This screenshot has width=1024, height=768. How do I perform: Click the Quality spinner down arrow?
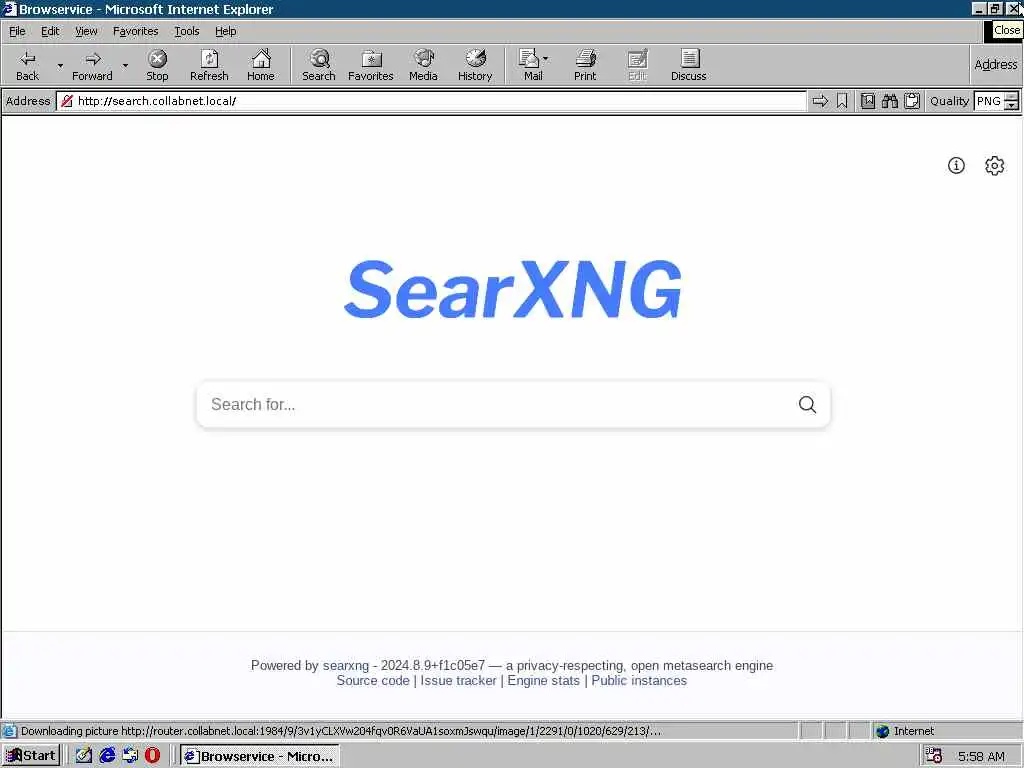[x=1012, y=106]
